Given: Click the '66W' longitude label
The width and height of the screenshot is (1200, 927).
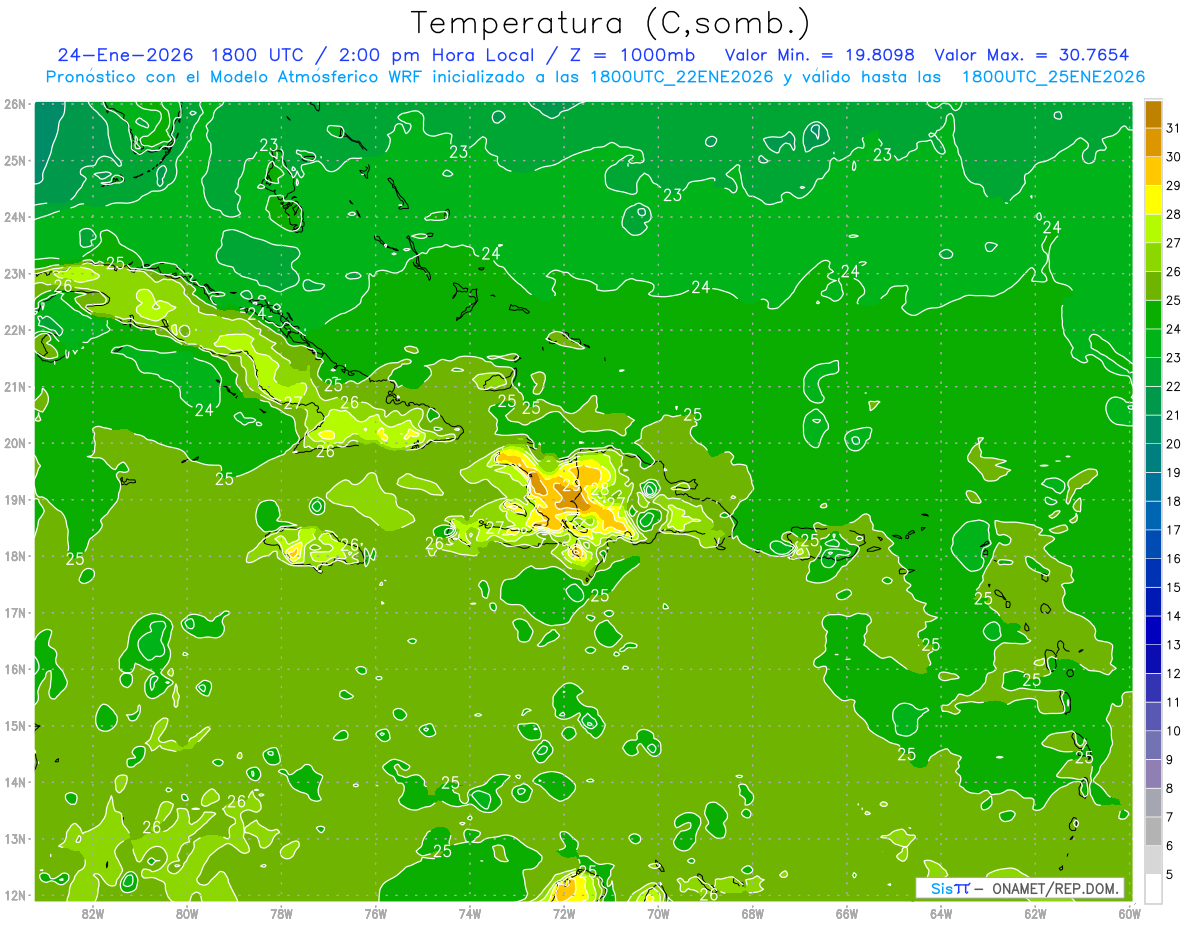Looking at the screenshot, I should click(847, 913).
